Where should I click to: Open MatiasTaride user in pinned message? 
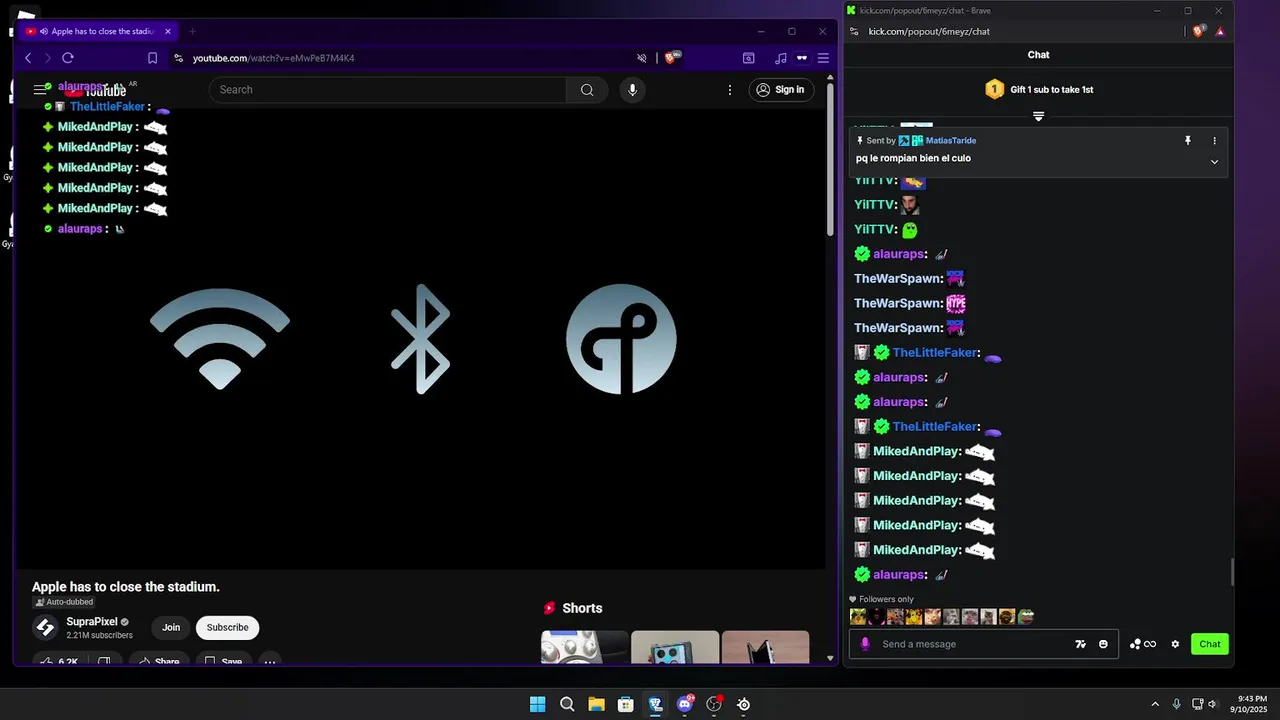pos(951,141)
